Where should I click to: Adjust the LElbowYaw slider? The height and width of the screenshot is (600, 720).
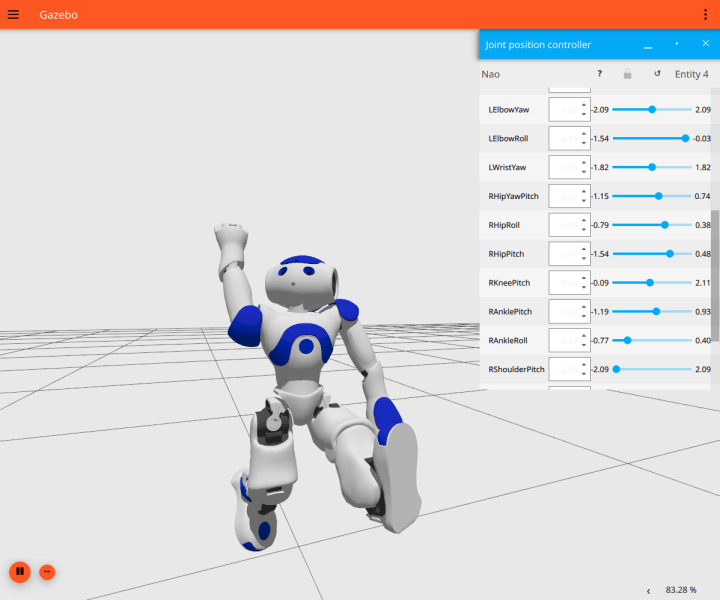point(652,110)
